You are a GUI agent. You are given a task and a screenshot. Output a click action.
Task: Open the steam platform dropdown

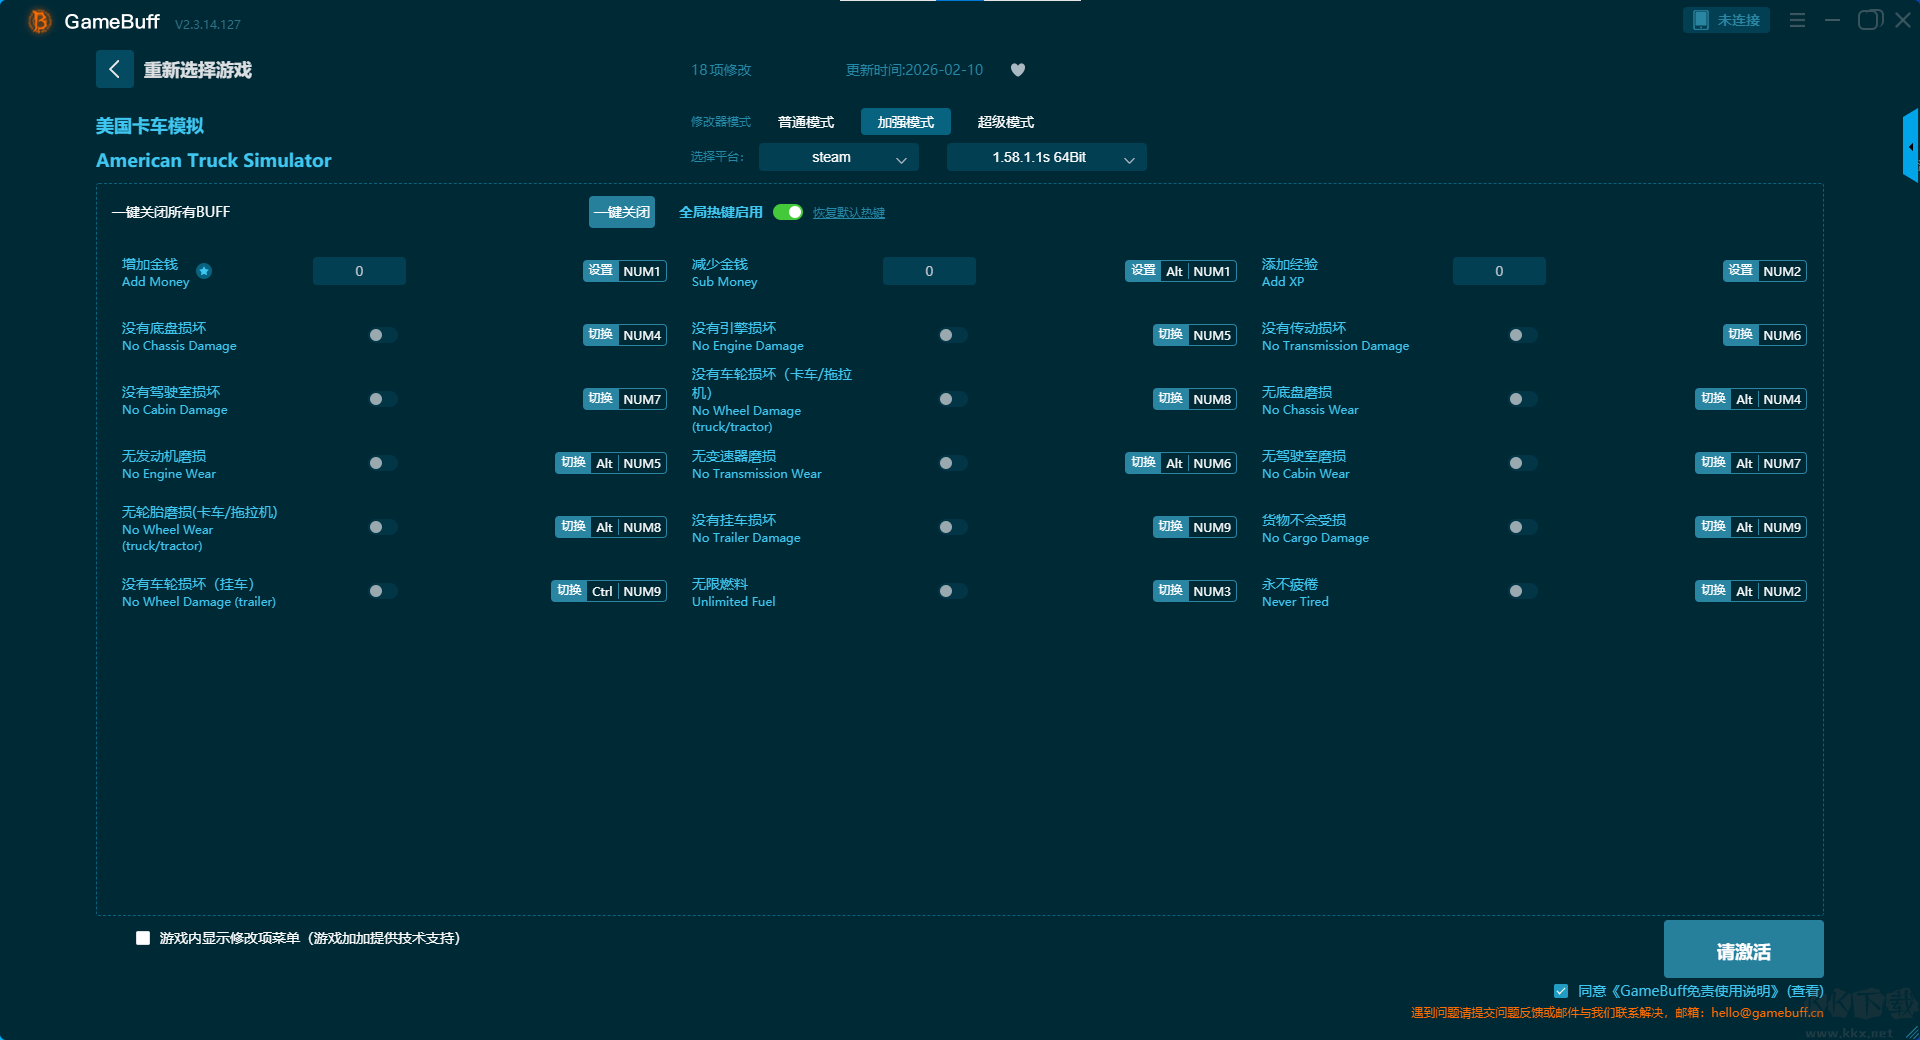[838, 157]
